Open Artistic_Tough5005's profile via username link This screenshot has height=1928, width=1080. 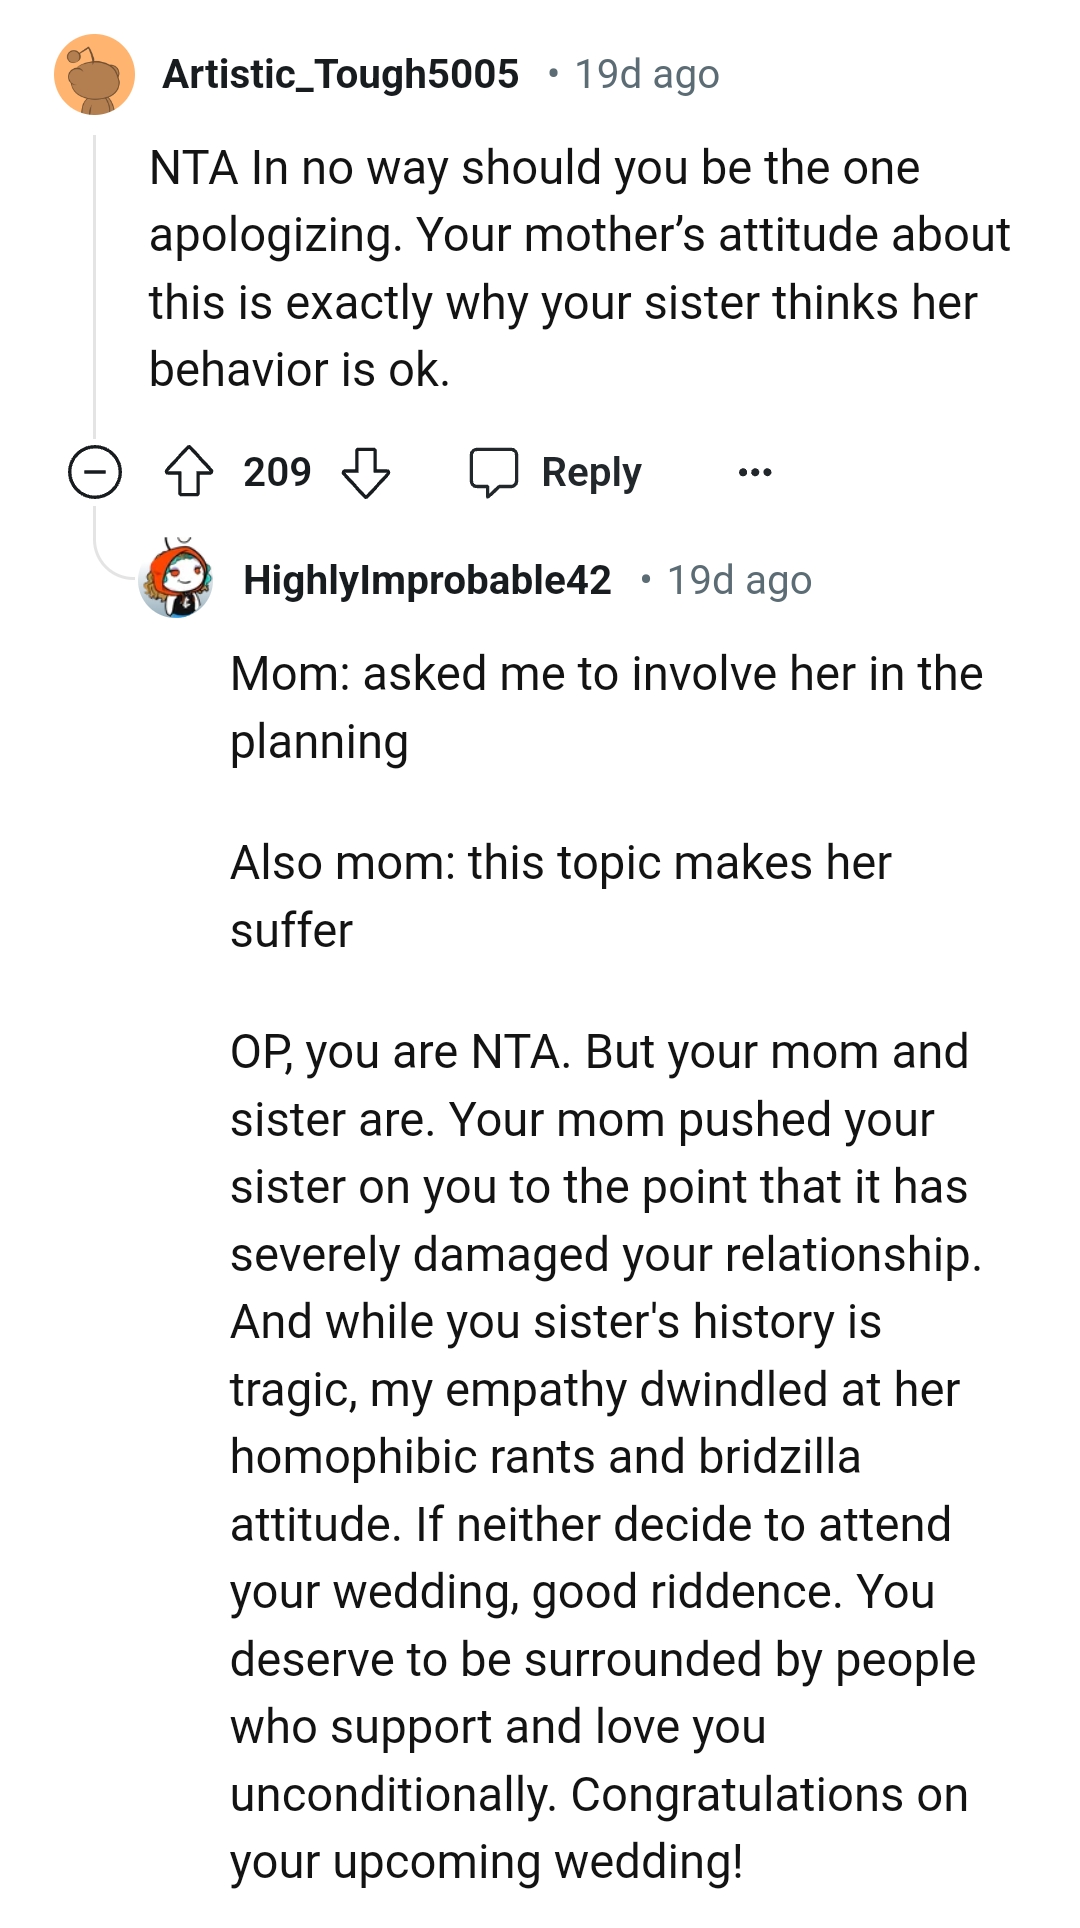tap(342, 73)
